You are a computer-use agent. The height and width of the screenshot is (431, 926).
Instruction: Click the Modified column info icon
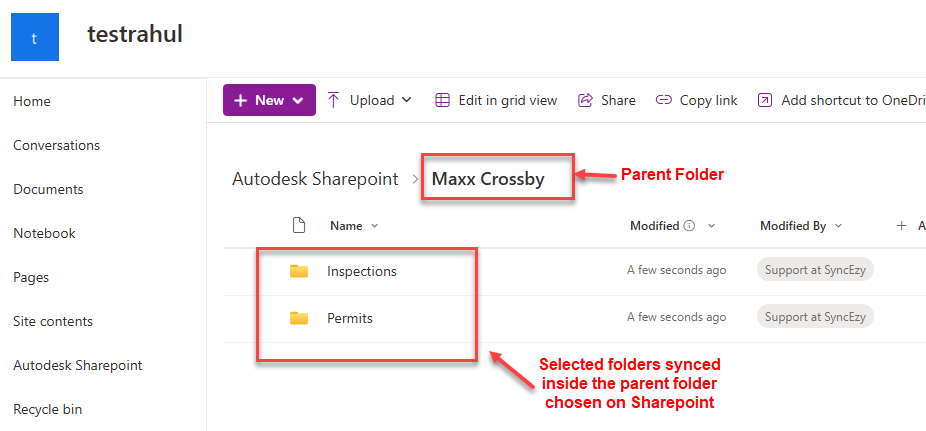689,226
